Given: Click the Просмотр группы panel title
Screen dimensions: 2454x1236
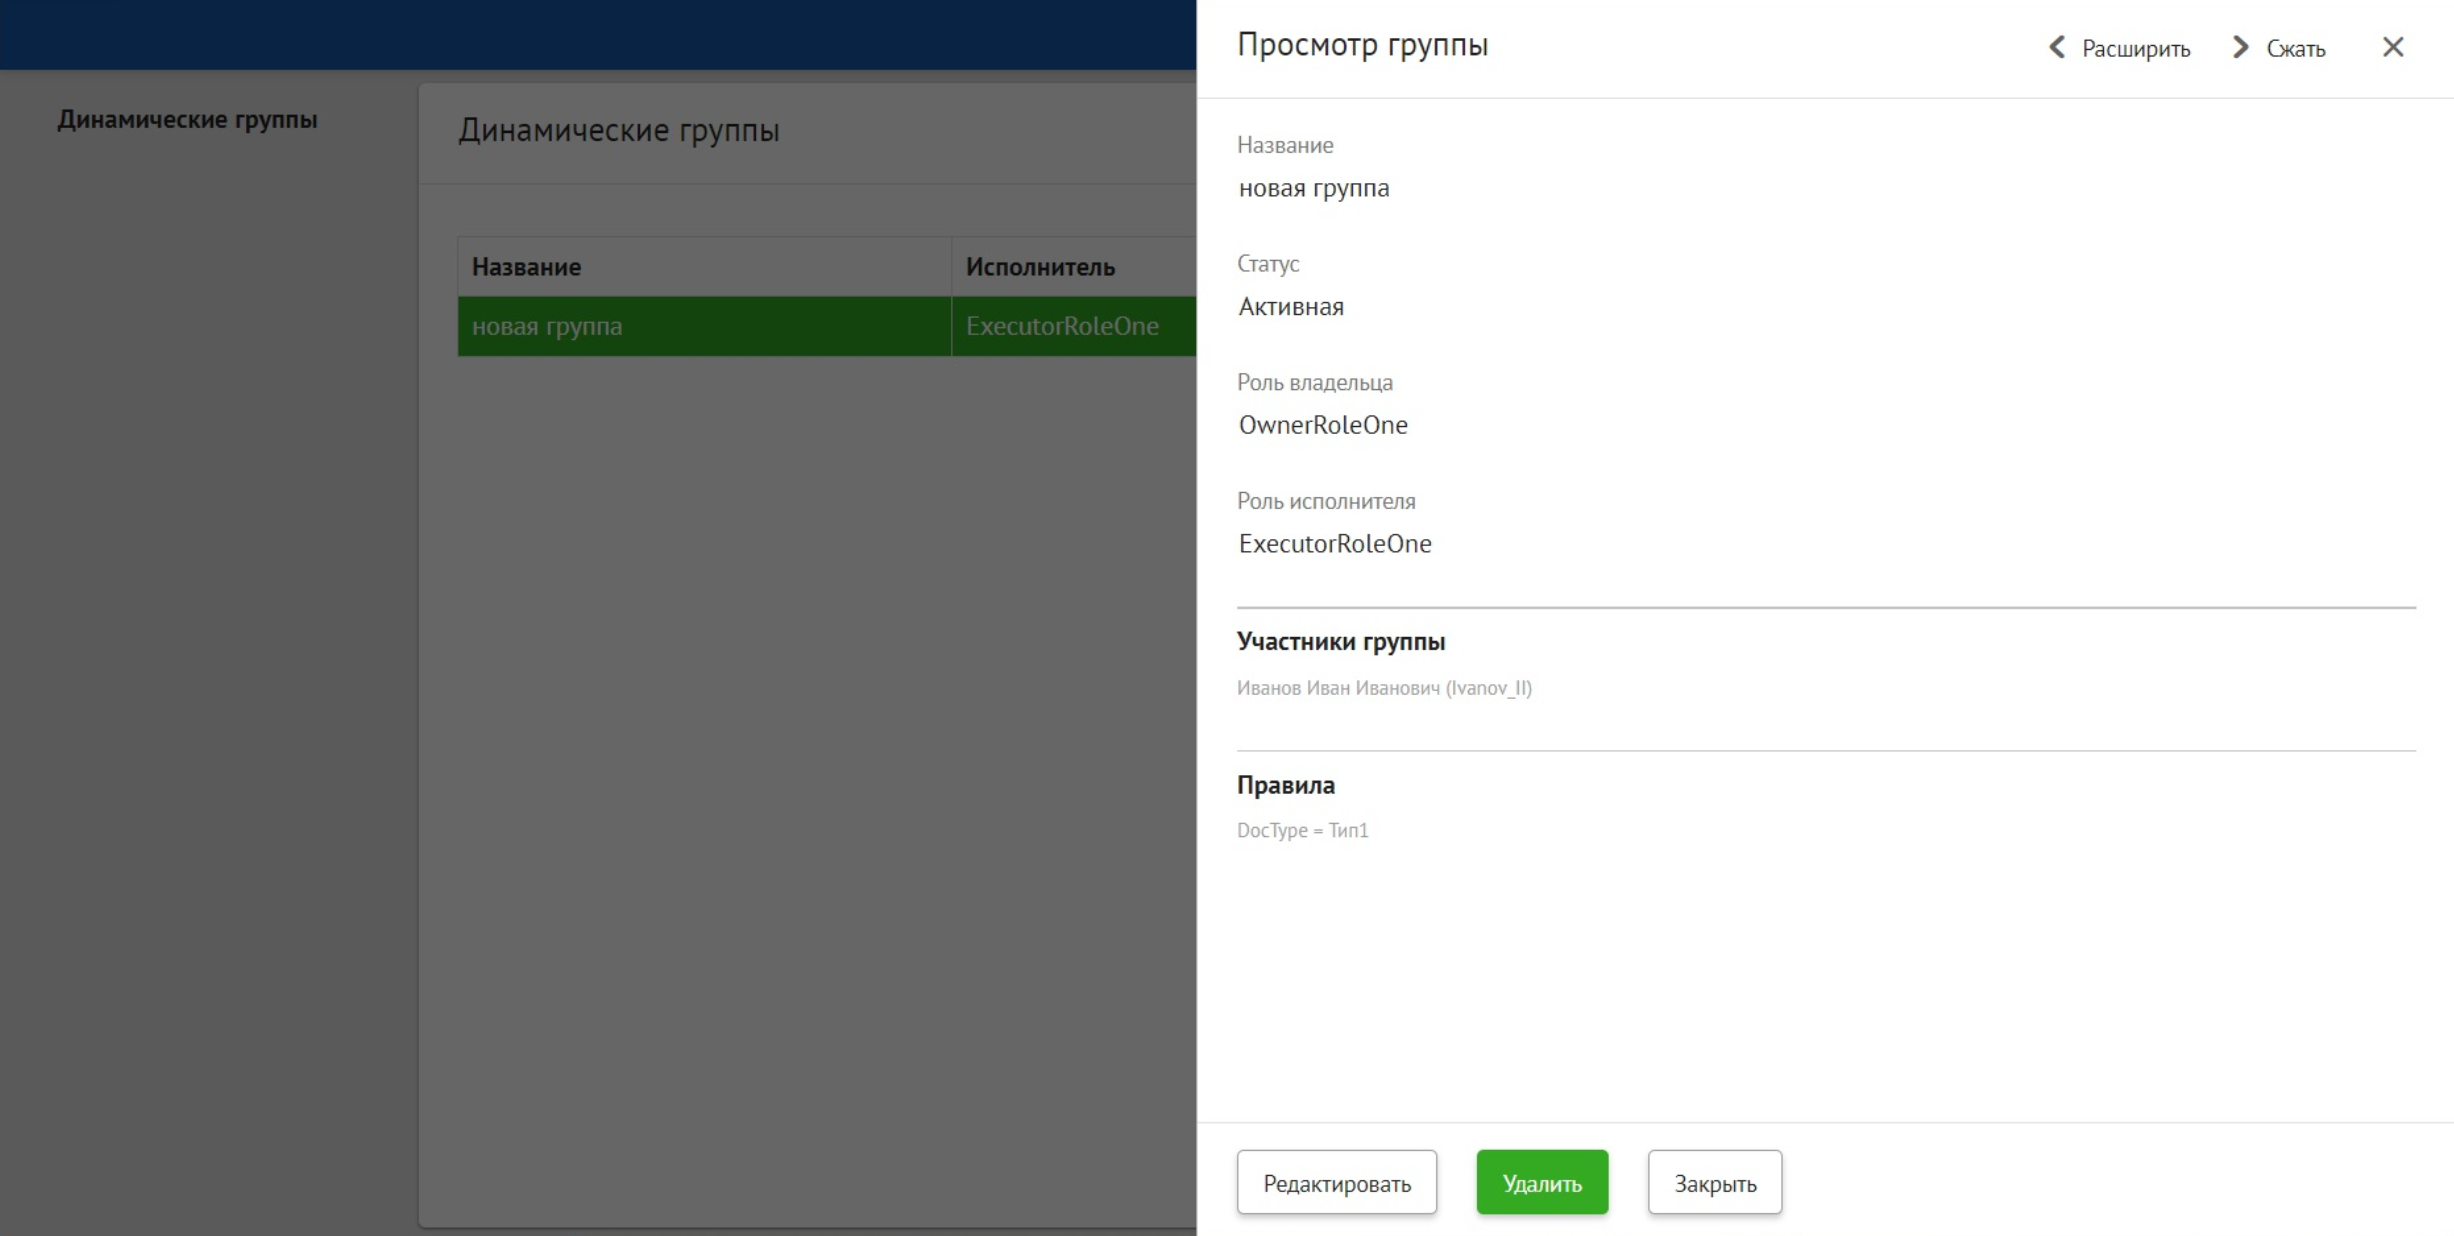Looking at the screenshot, I should 1363,44.
